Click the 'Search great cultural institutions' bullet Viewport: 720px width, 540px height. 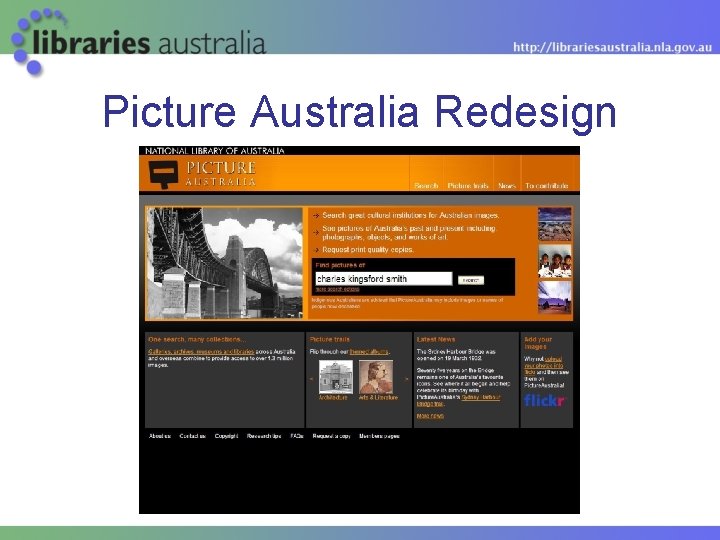coord(411,215)
